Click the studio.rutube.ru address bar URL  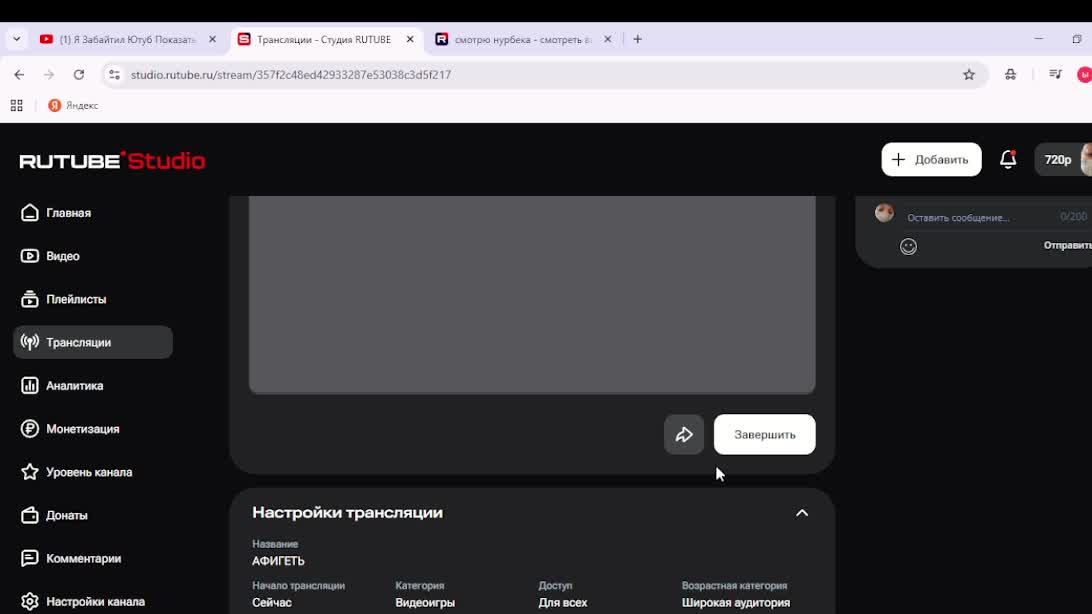pyautogui.click(x=290, y=74)
